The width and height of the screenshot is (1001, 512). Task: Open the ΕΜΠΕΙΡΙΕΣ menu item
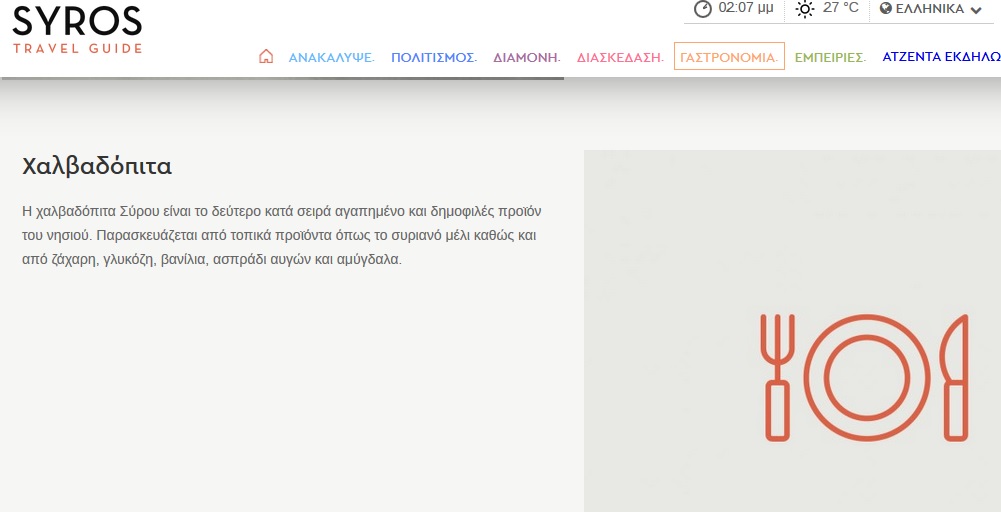coord(830,58)
